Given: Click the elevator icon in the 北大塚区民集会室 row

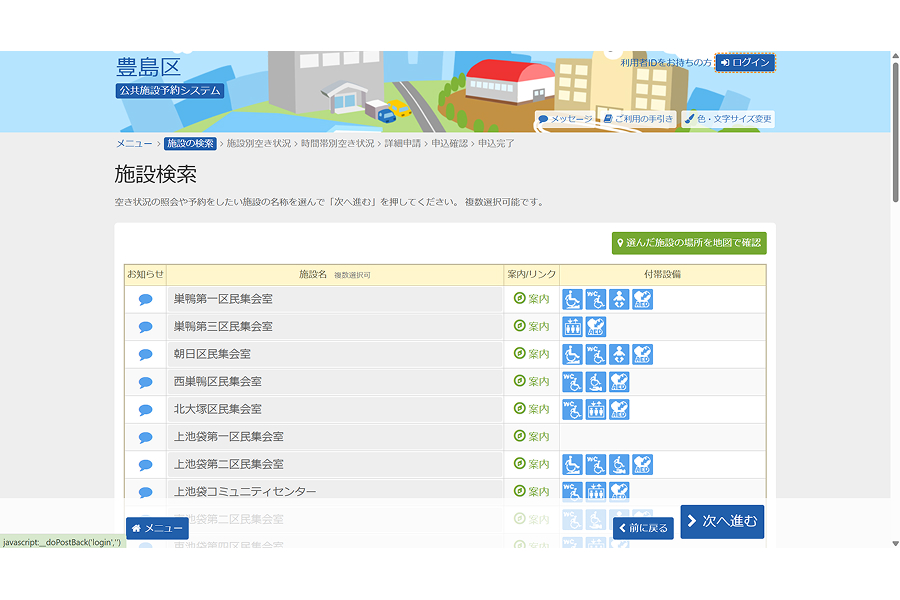Looking at the screenshot, I should [596, 409].
